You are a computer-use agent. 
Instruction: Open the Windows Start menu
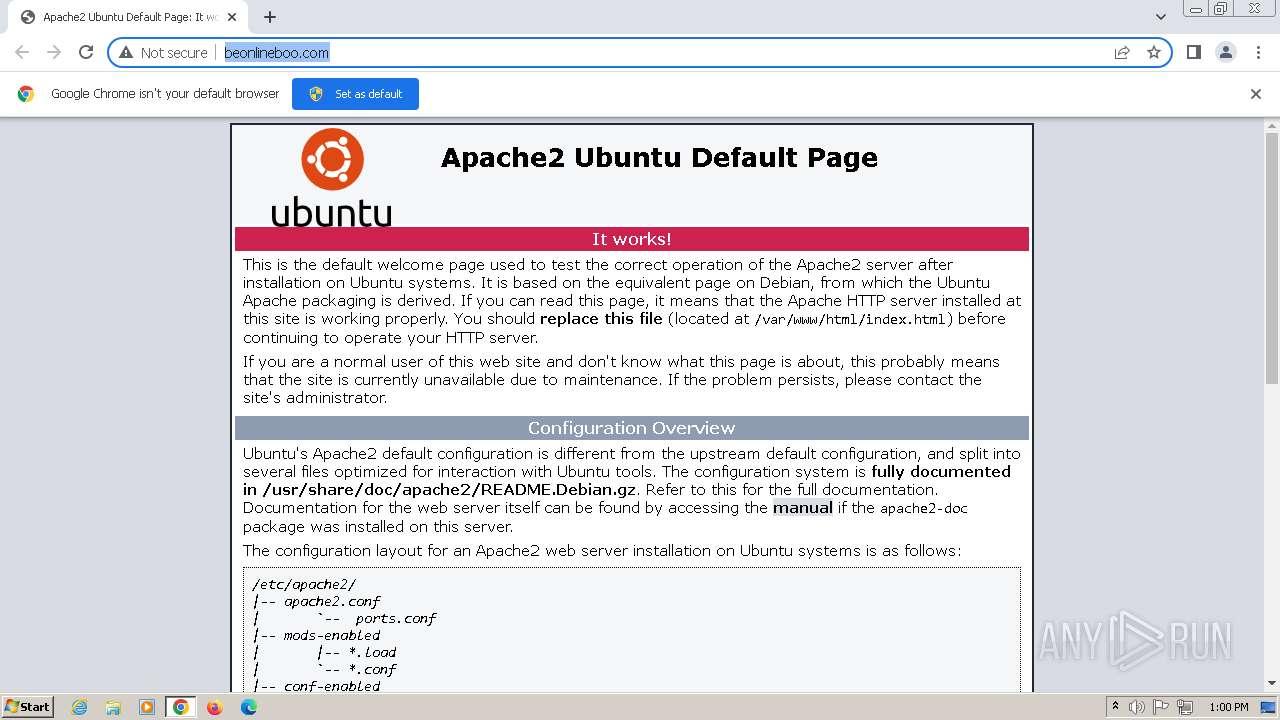(28, 706)
